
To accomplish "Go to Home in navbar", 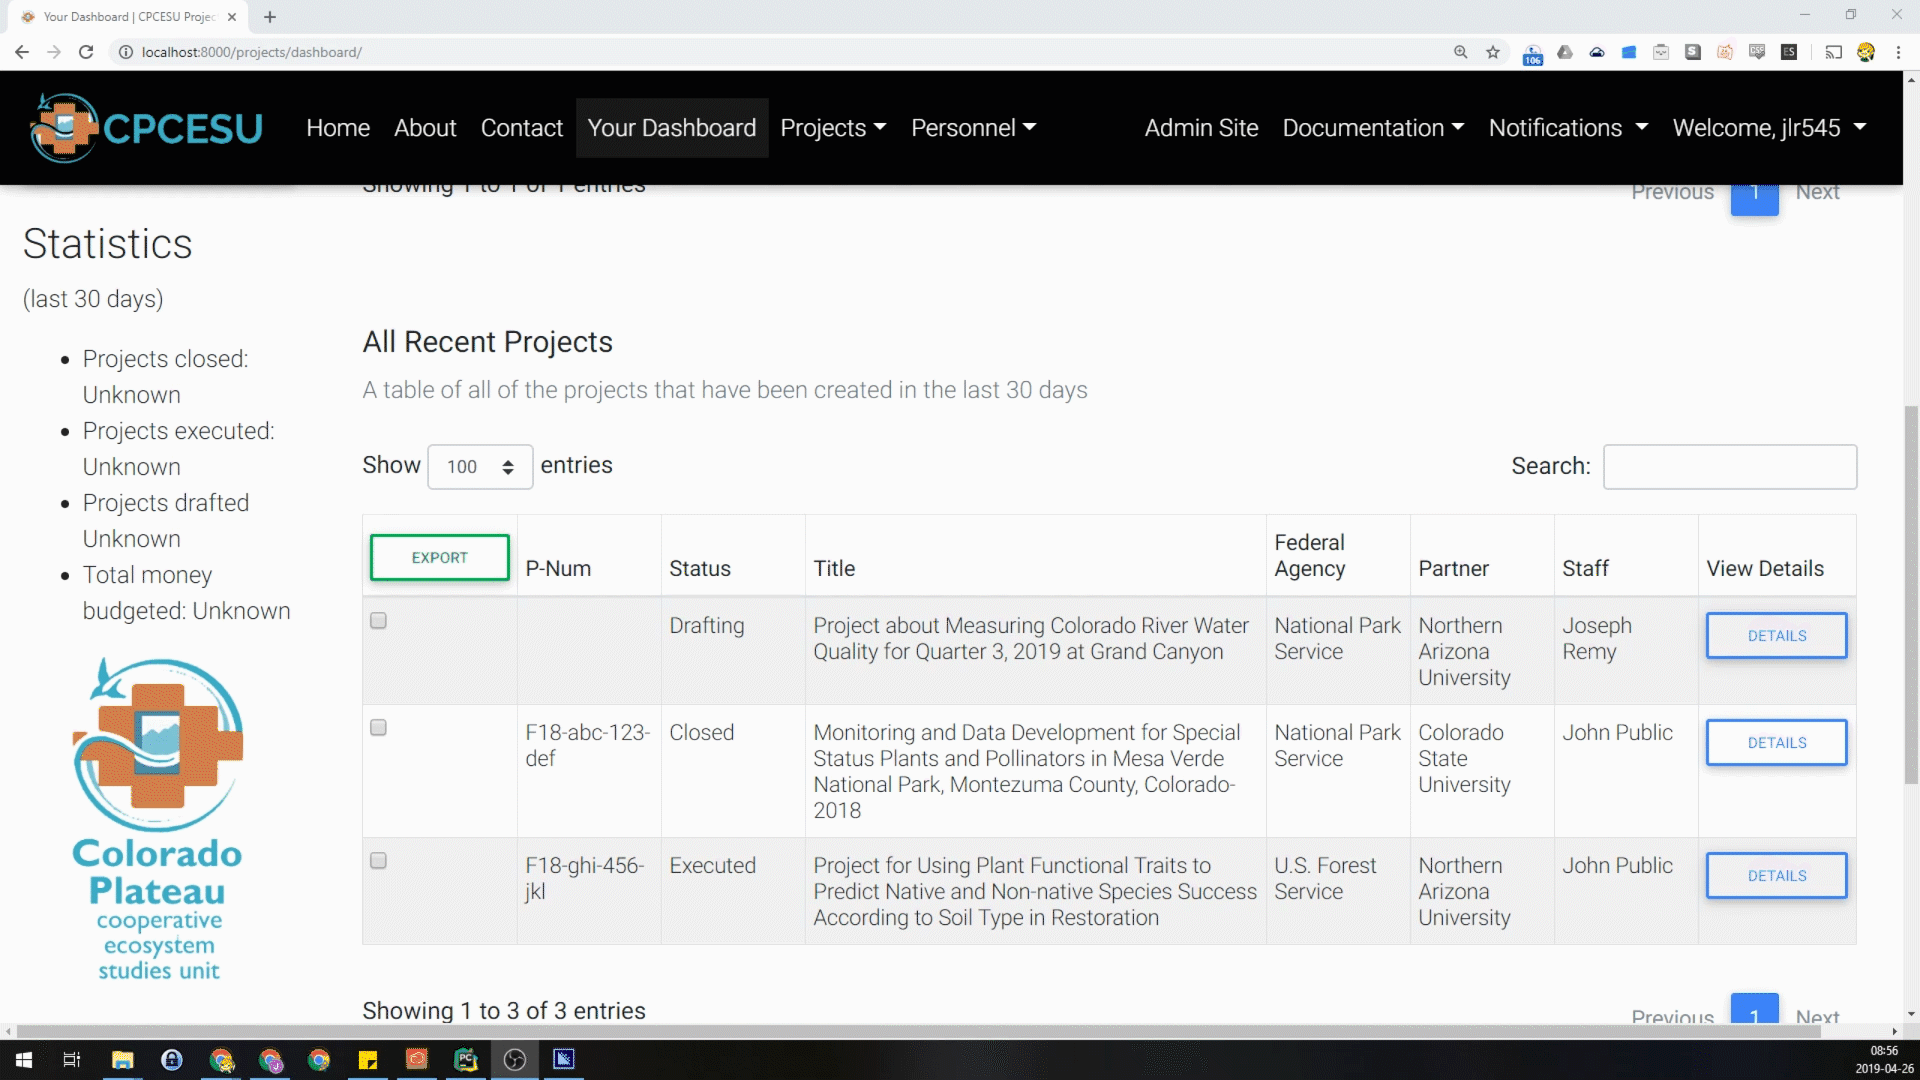I will point(338,128).
